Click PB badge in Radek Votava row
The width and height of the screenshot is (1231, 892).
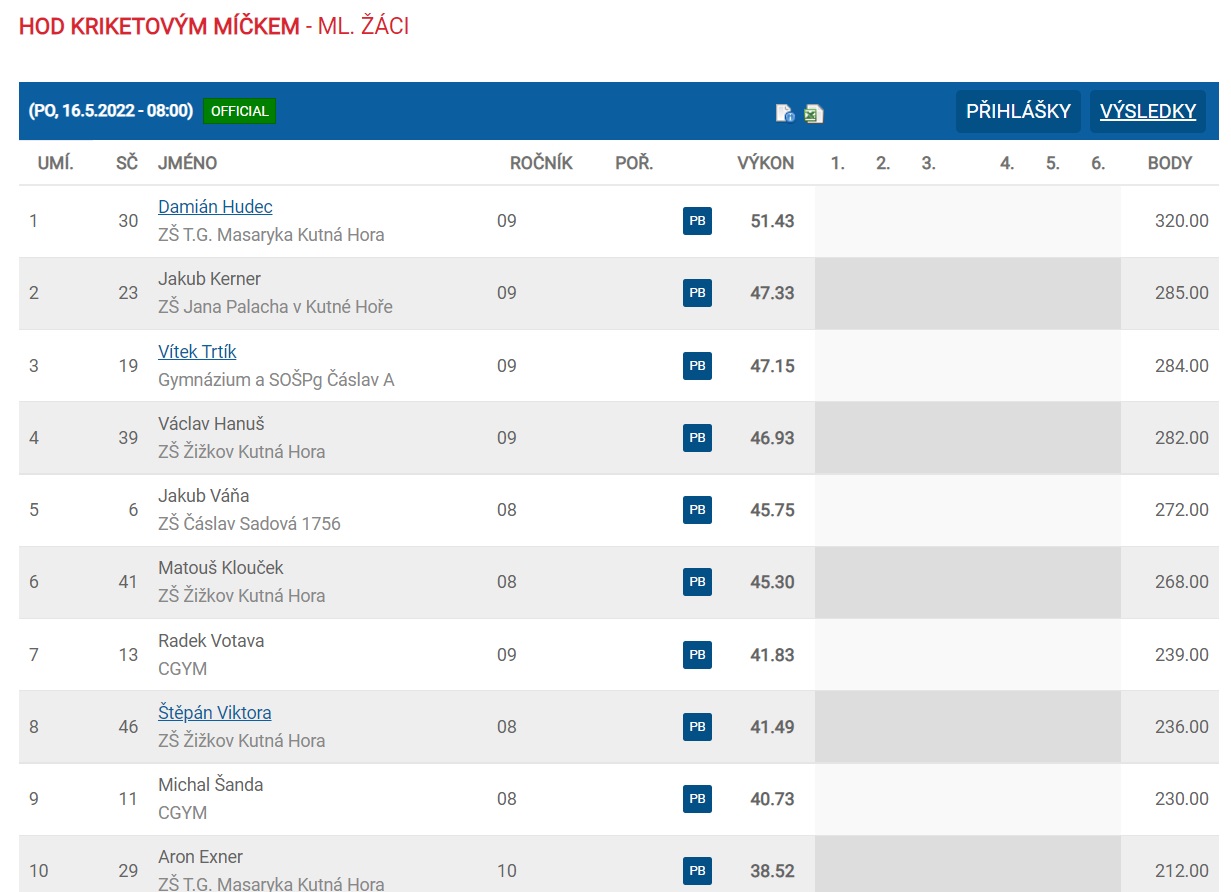click(697, 654)
